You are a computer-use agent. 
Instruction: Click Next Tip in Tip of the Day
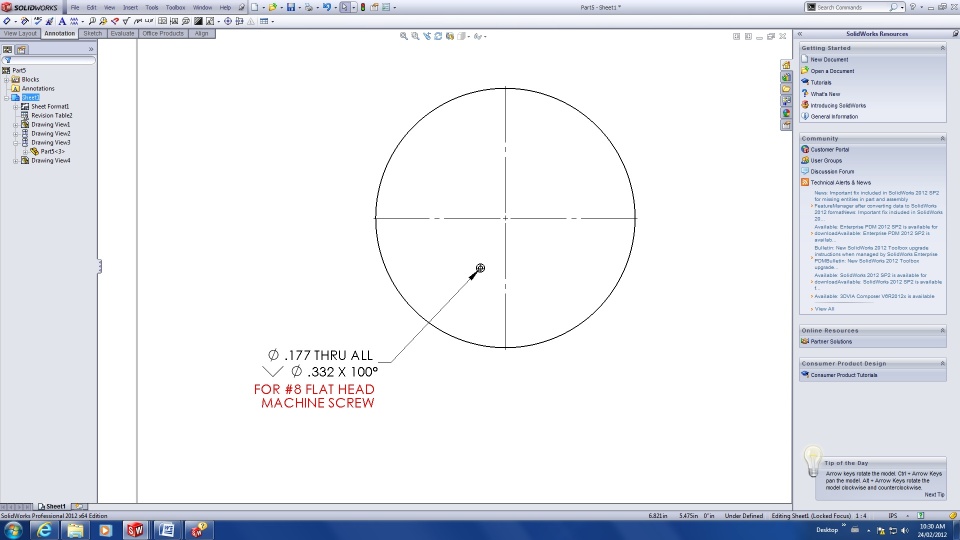(x=934, y=495)
